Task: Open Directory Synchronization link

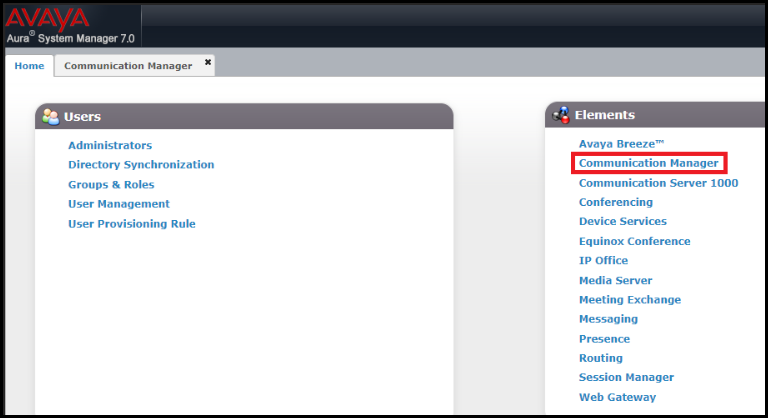Action: point(141,165)
